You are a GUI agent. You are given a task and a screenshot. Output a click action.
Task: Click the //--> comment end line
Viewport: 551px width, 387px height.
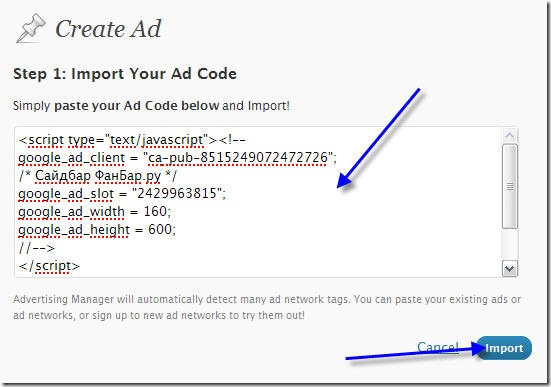point(37,248)
